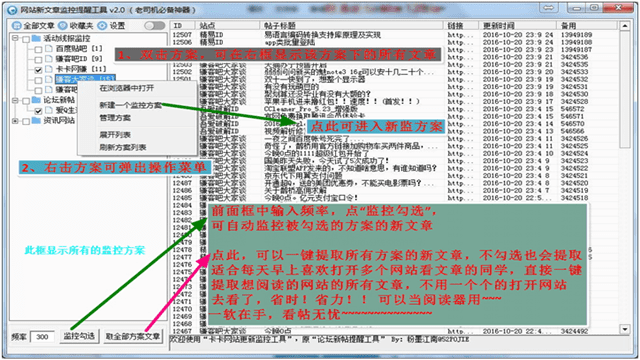Sort by the 备用 column header
The image size is (640, 360).
(588, 26)
